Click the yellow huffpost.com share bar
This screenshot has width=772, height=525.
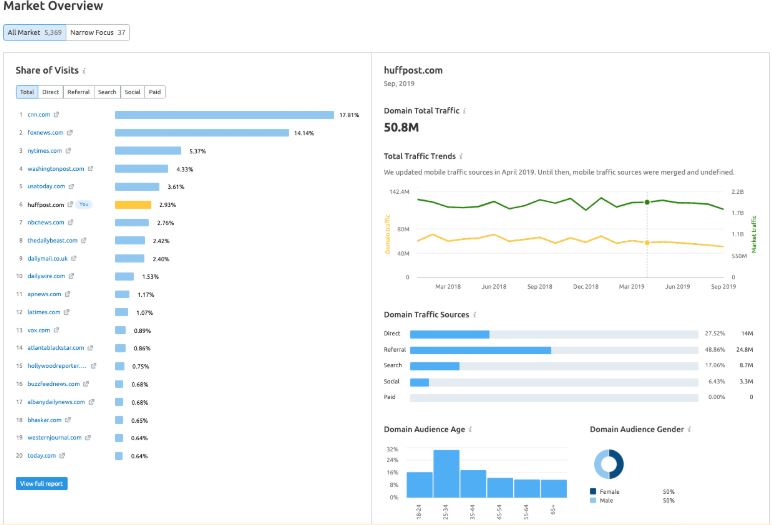133,205
